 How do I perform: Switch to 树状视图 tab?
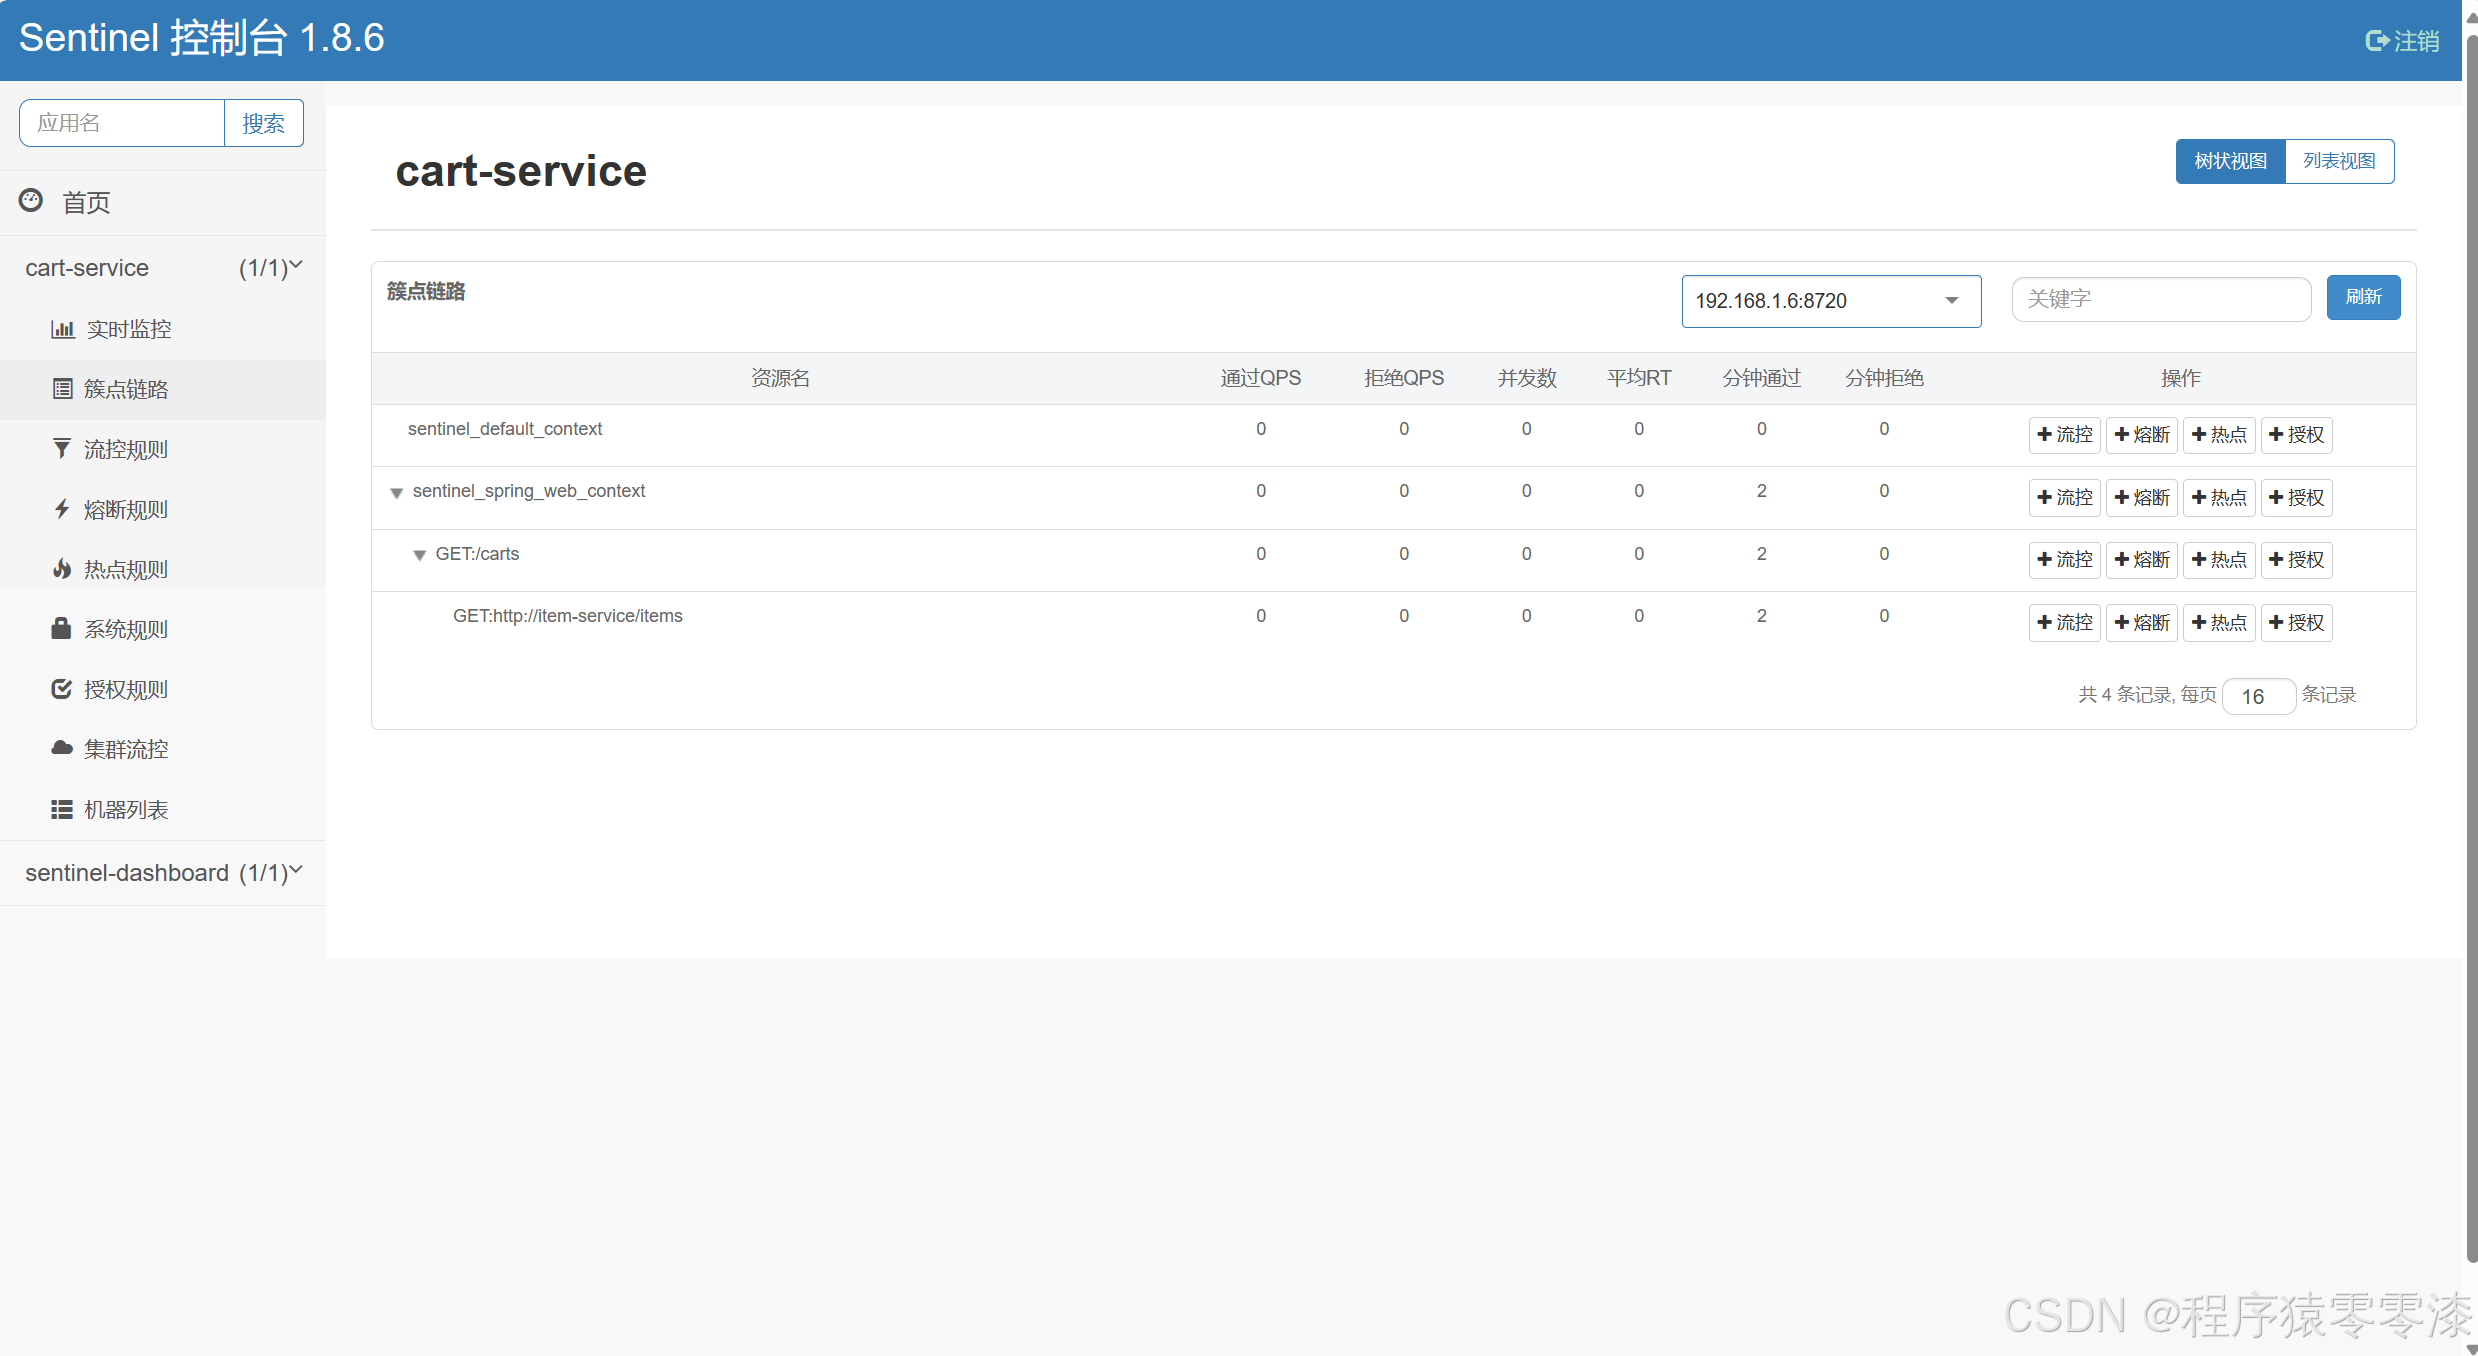click(2230, 161)
